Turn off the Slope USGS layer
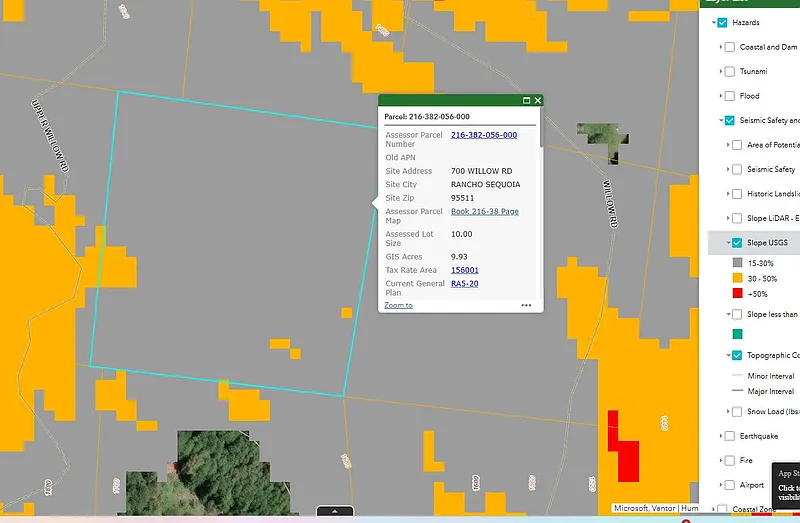 pos(737,243)
